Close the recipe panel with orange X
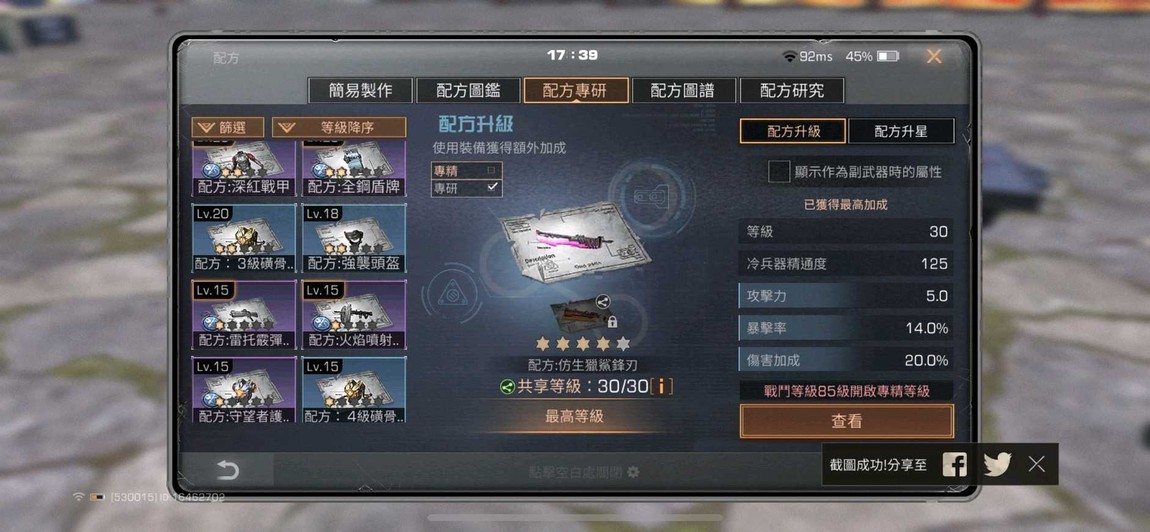Viewport: 1150px width, 532px height. [934, 57]
